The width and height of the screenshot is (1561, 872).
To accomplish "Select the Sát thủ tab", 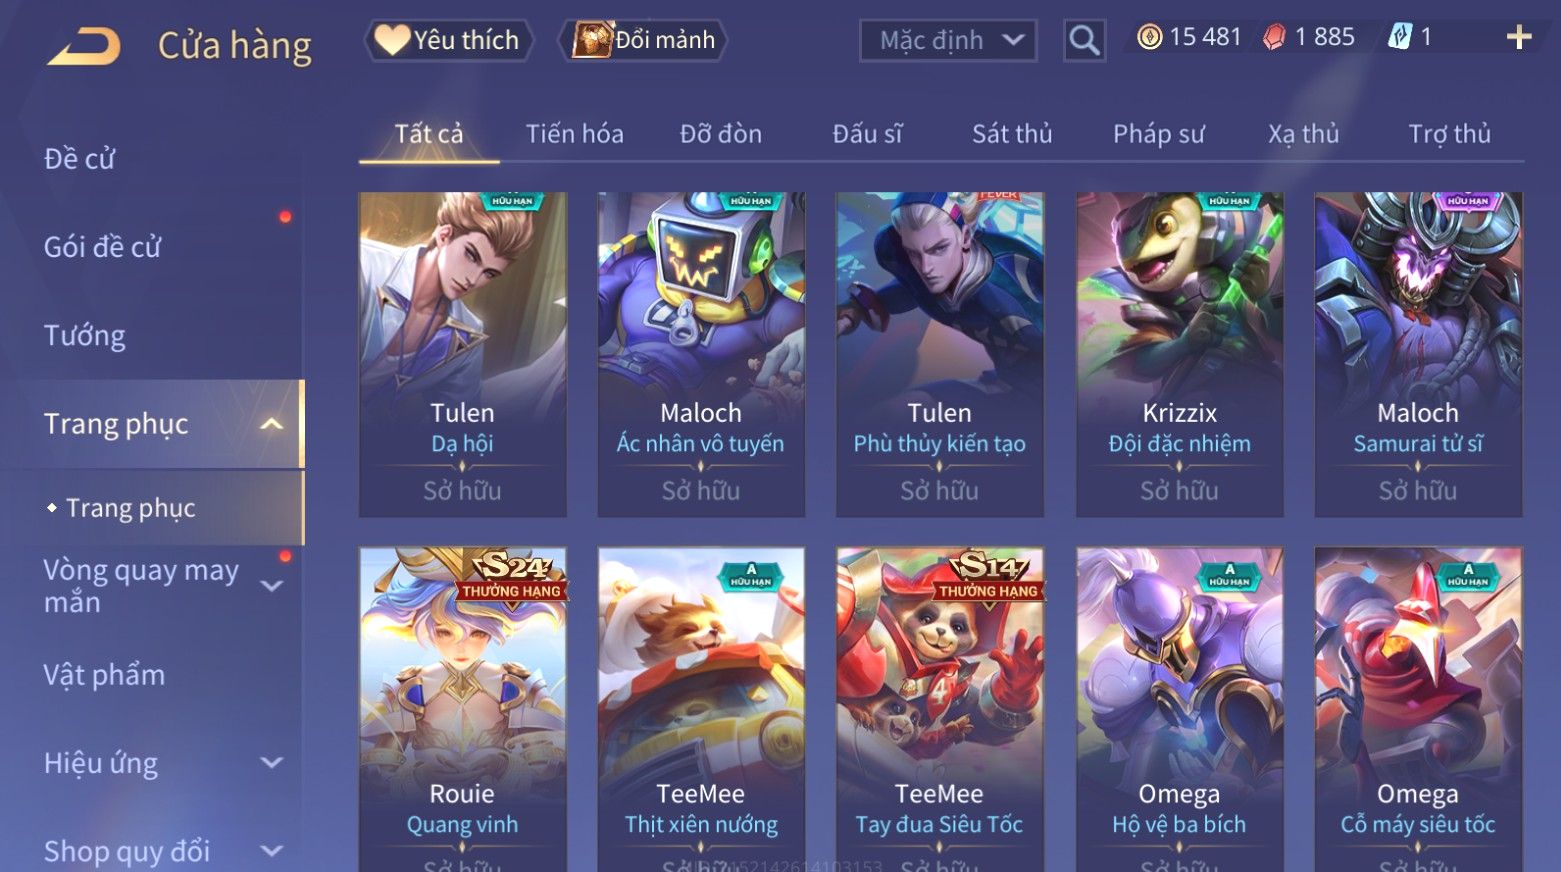I will (x=1012, y=134).
